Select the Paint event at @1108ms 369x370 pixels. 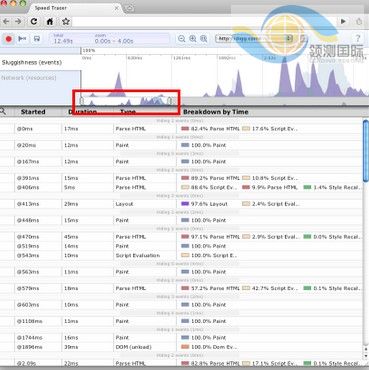tap(182, 321)
